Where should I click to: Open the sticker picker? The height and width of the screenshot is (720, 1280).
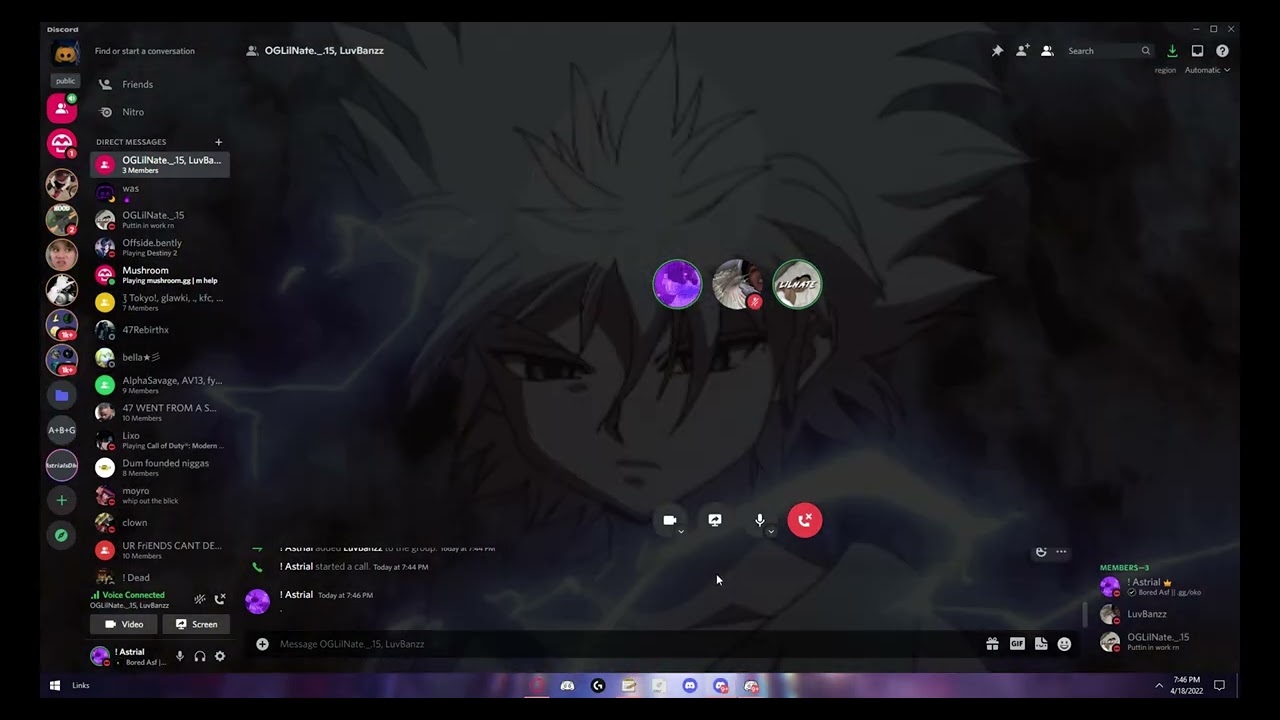[x=1041, y=644]
